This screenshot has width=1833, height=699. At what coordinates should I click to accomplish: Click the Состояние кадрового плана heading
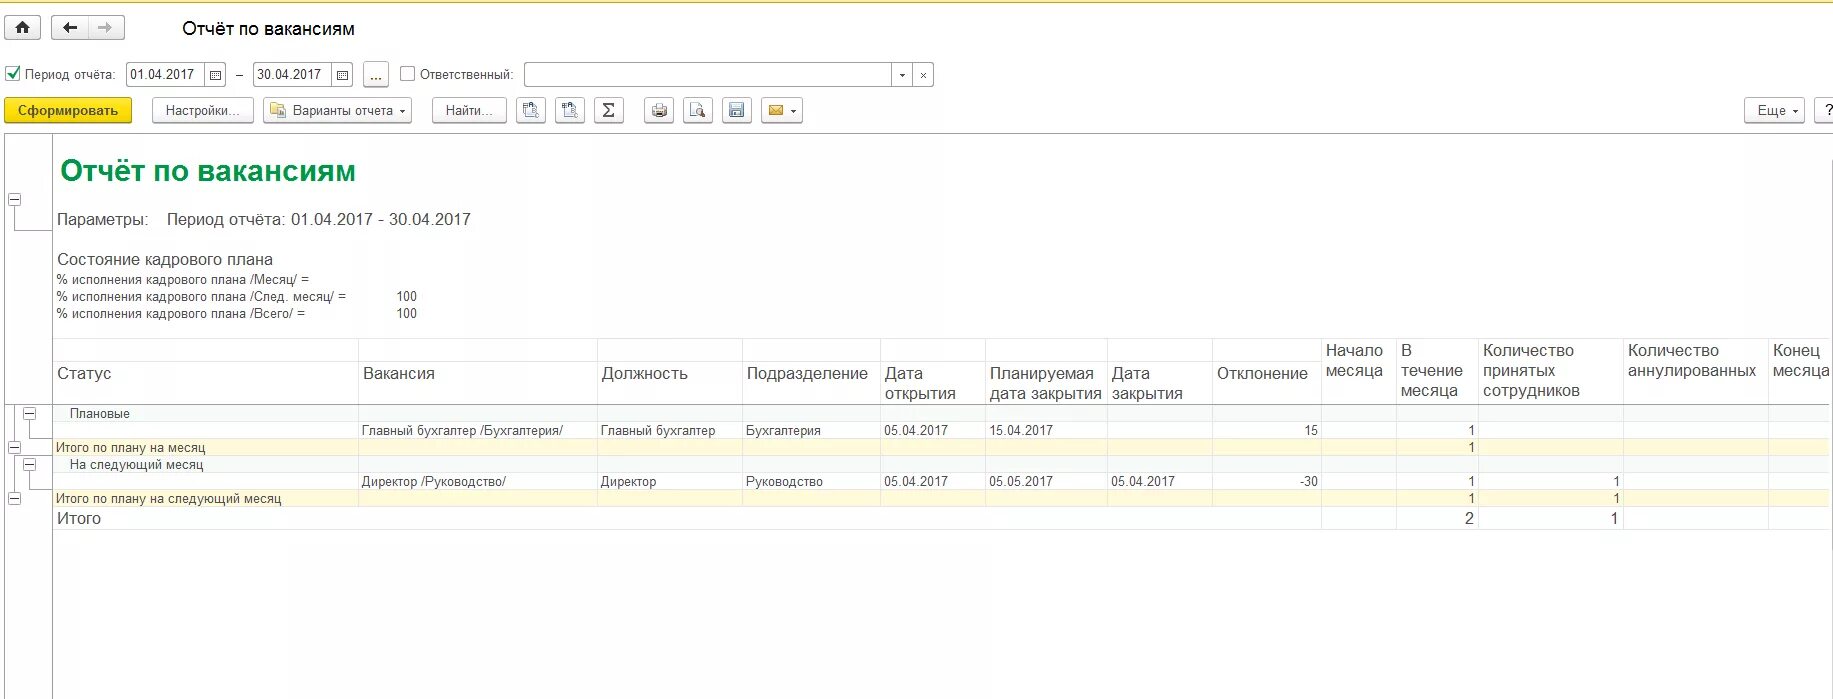point(165,259)
